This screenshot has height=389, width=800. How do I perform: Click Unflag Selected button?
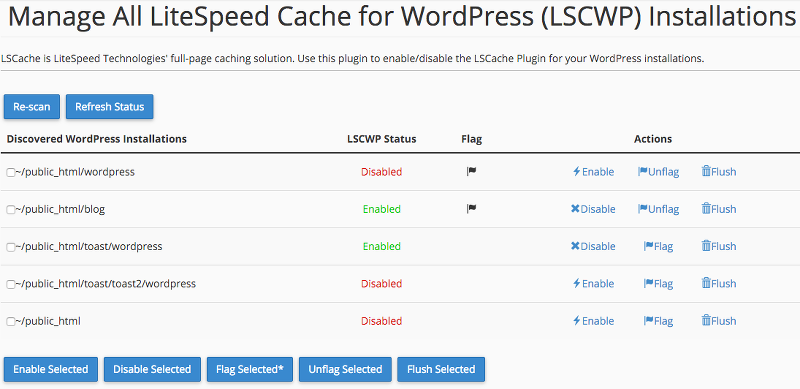345,369
